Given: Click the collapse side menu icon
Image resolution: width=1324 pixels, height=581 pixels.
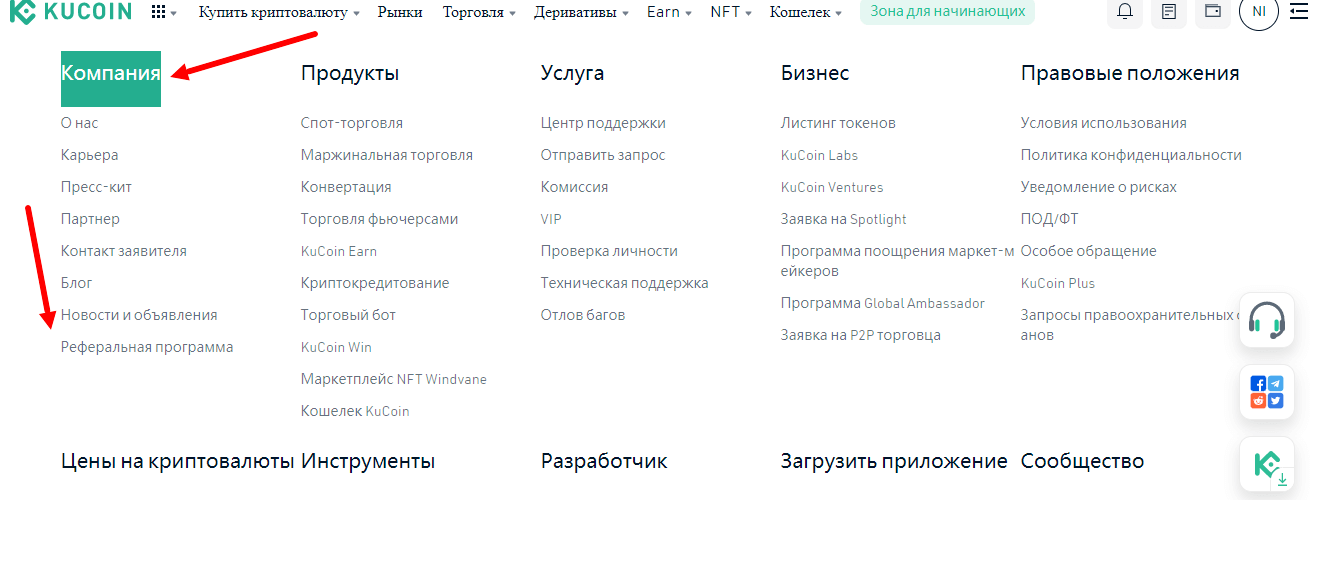Looking at the screenshot, I should pos(1299,12).
